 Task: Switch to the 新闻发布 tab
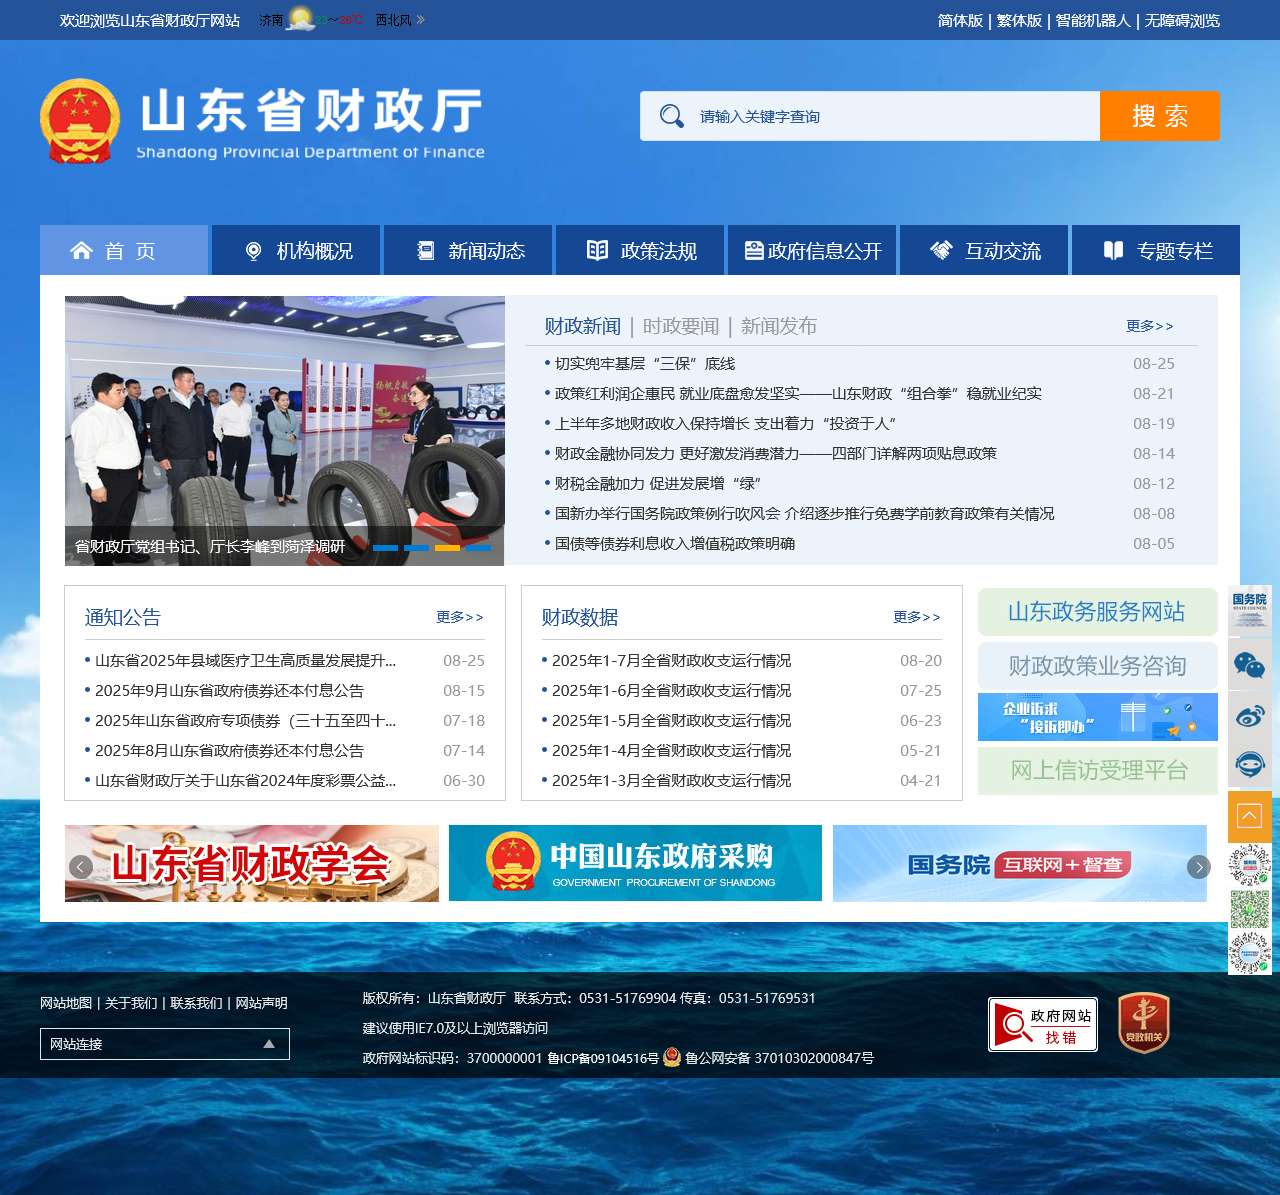click(778, 326)
